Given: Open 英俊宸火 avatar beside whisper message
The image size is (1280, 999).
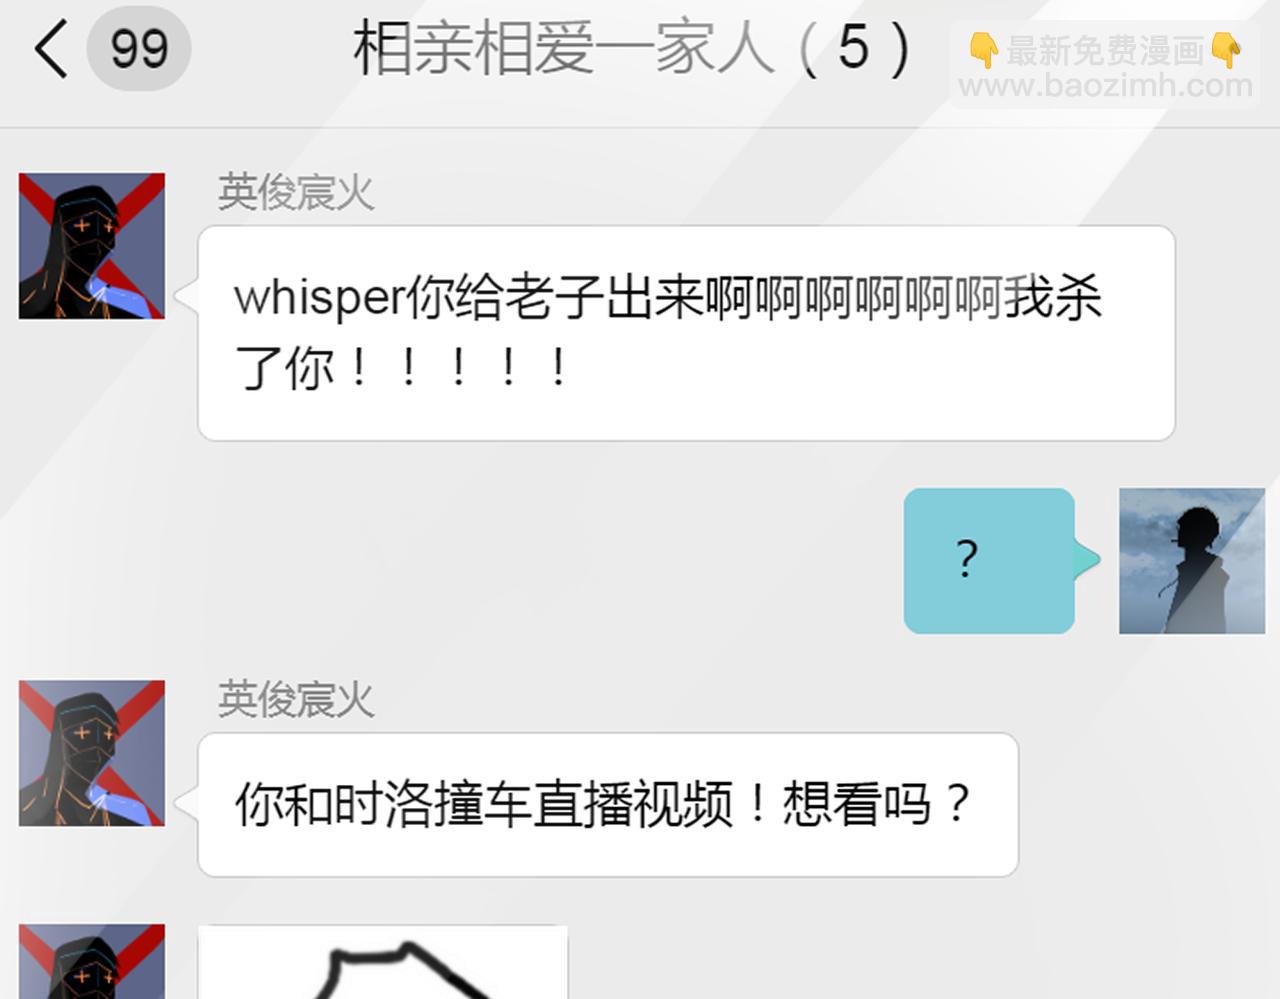Looking at the screenshot, I should 92,246.
